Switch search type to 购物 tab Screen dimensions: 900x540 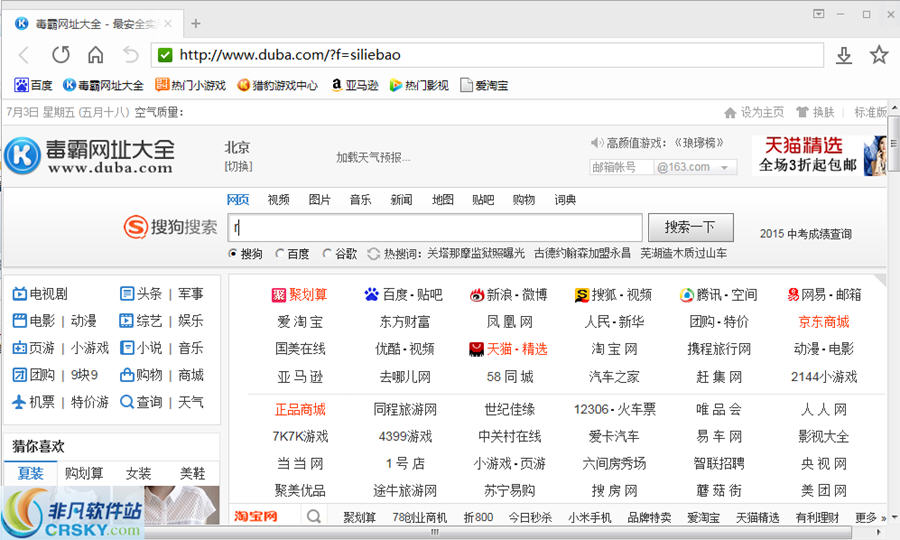click(523, 200)
